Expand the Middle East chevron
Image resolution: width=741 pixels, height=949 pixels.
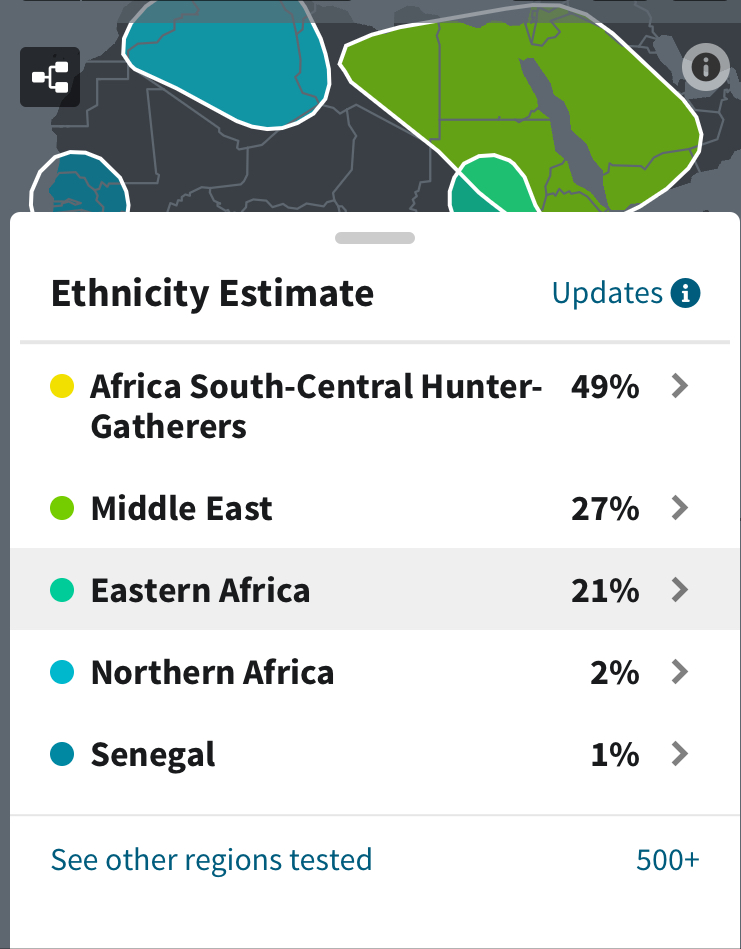(680, 508)
